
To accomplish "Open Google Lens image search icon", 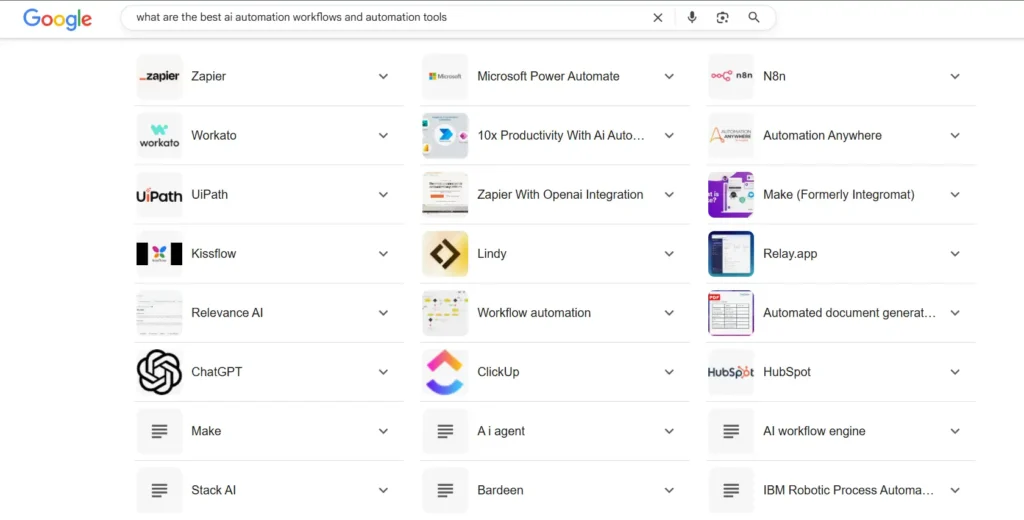I will click(723, 17).
